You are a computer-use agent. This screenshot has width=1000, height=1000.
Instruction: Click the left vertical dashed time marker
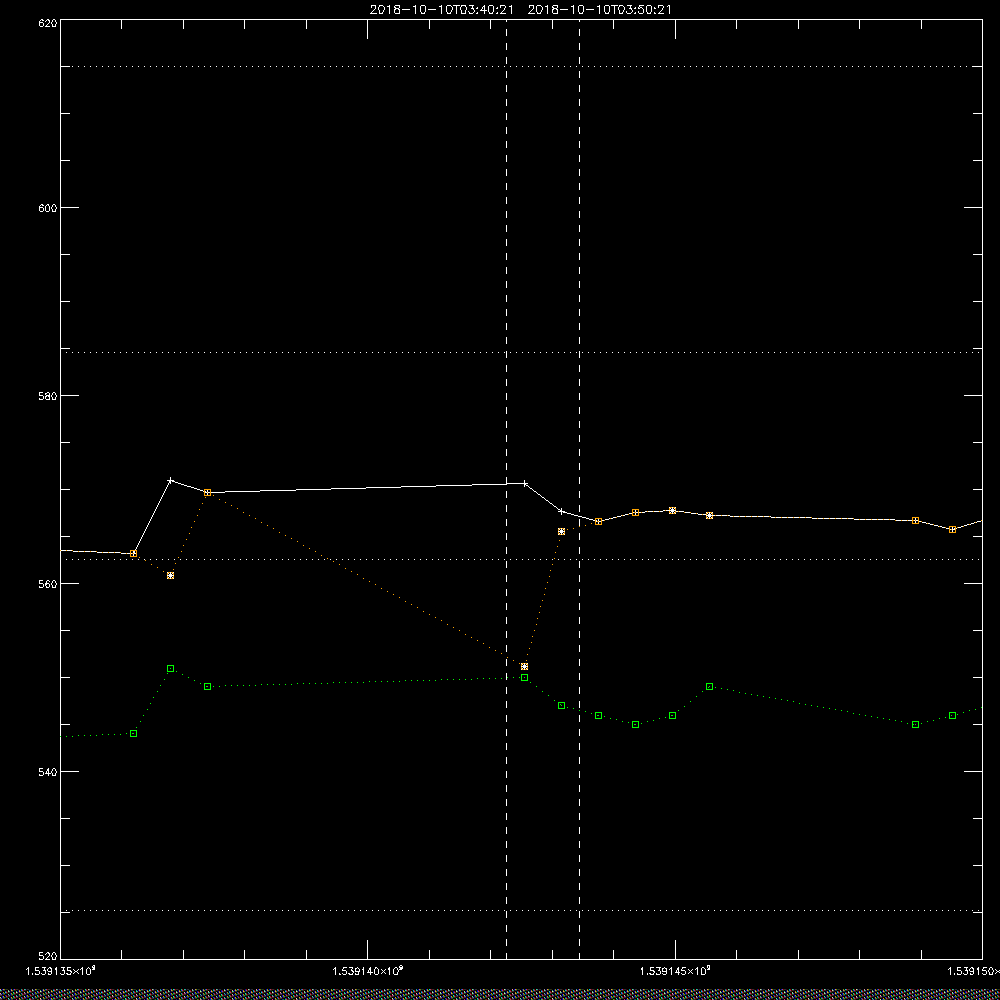coord(506,489)
